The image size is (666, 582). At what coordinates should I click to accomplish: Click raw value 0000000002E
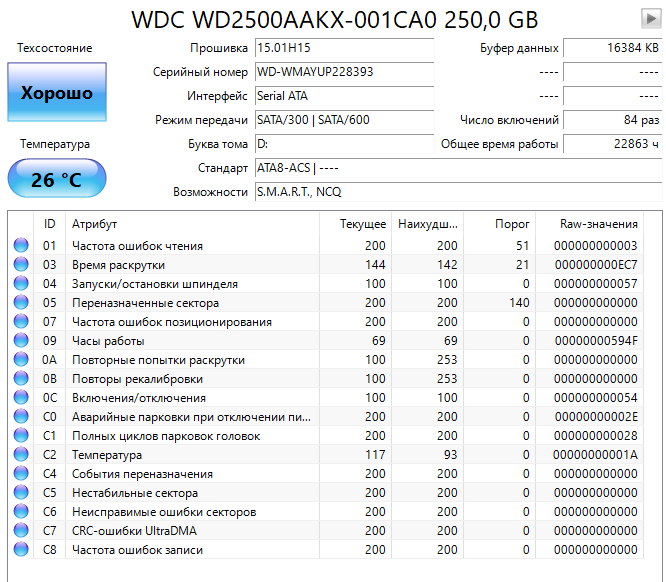coord(596,417)
